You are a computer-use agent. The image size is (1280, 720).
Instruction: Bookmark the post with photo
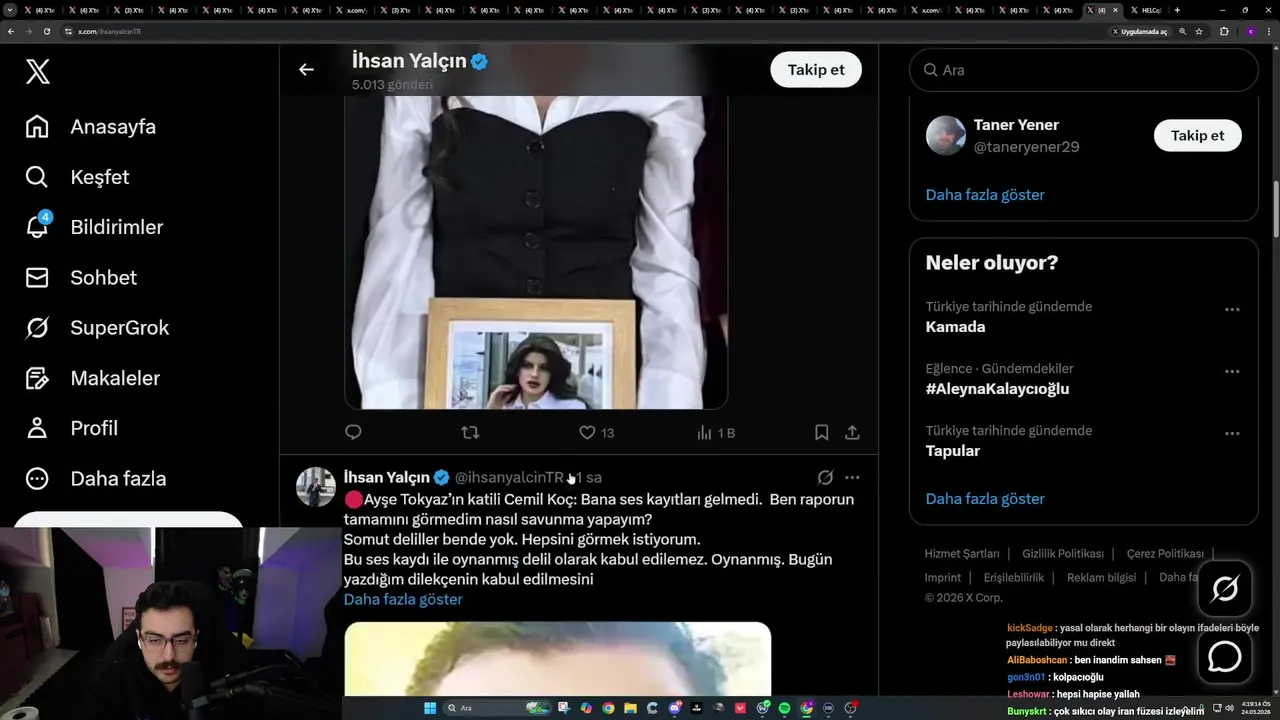821,432
